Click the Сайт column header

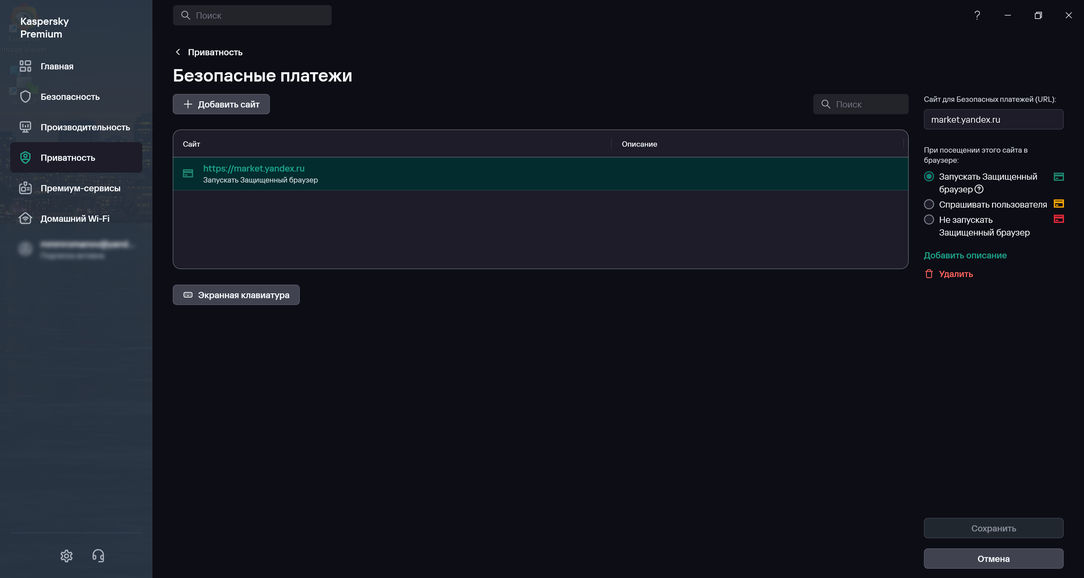pyautogui.click(x=191, y=144)
